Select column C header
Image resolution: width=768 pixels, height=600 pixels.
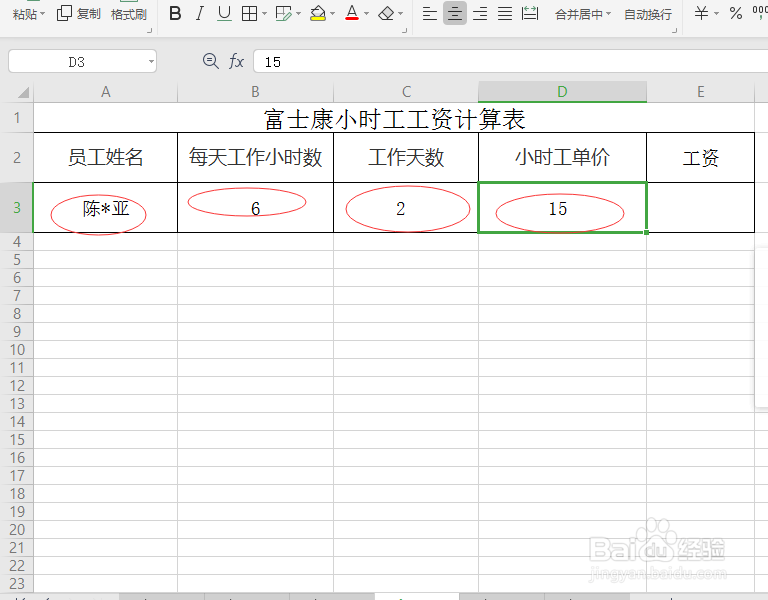(406, 92)
